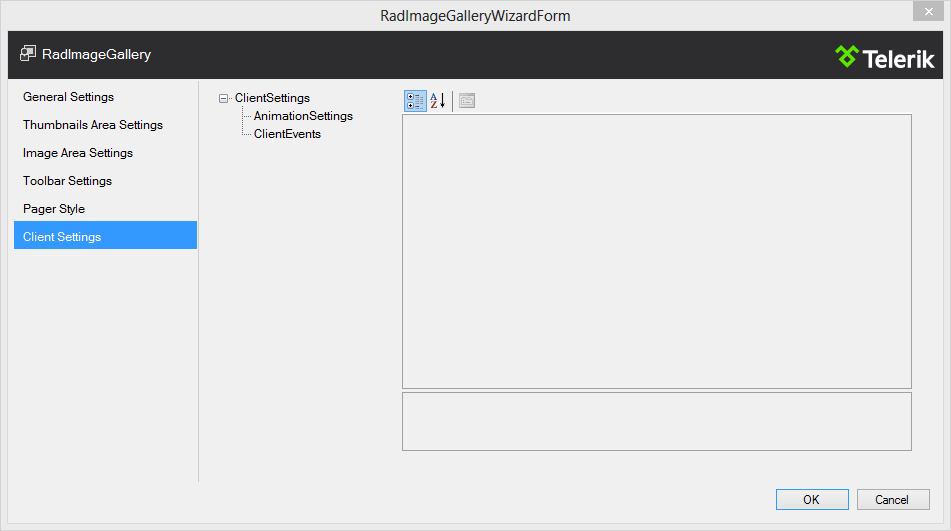Open the Toolbar Settings section

68,181
